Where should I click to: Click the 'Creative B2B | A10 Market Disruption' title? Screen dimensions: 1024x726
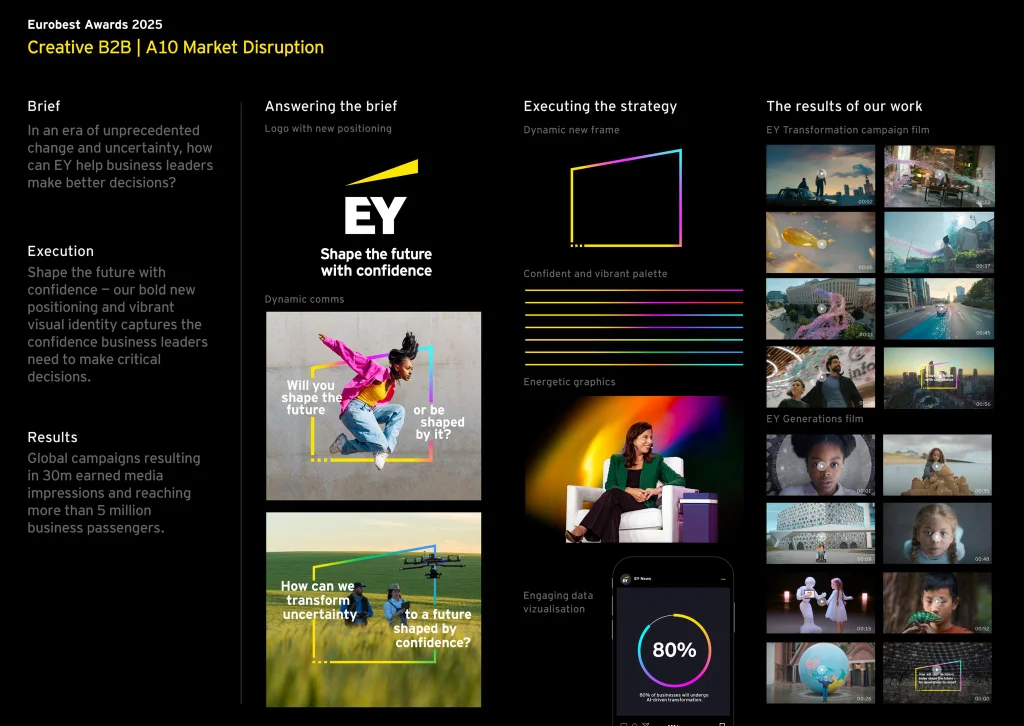coord(175,47)
